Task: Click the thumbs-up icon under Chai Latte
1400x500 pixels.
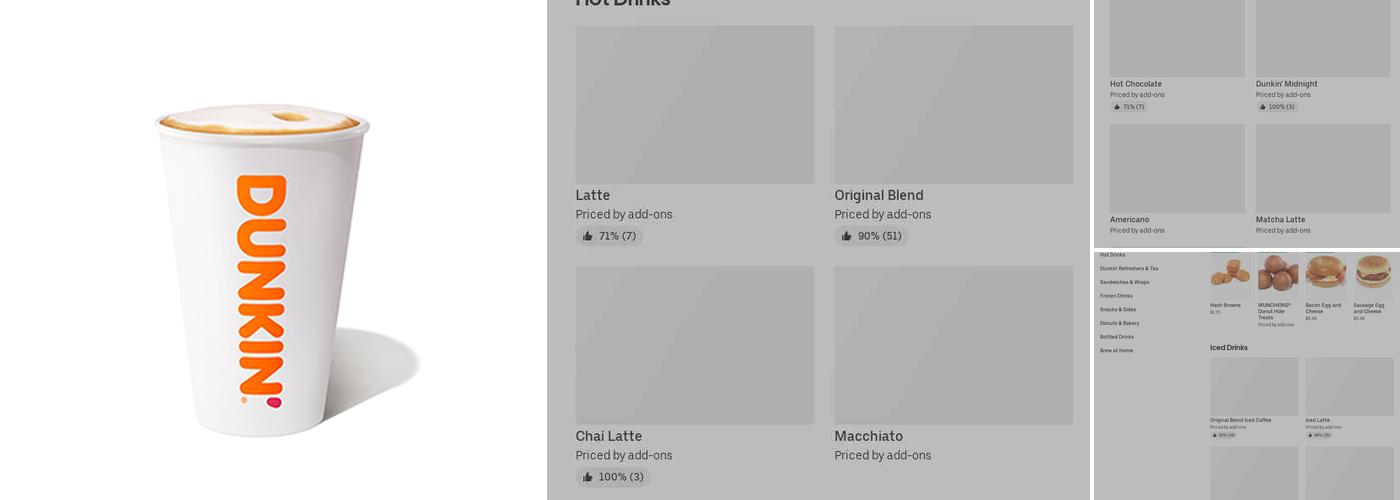Action: [588, 477]
